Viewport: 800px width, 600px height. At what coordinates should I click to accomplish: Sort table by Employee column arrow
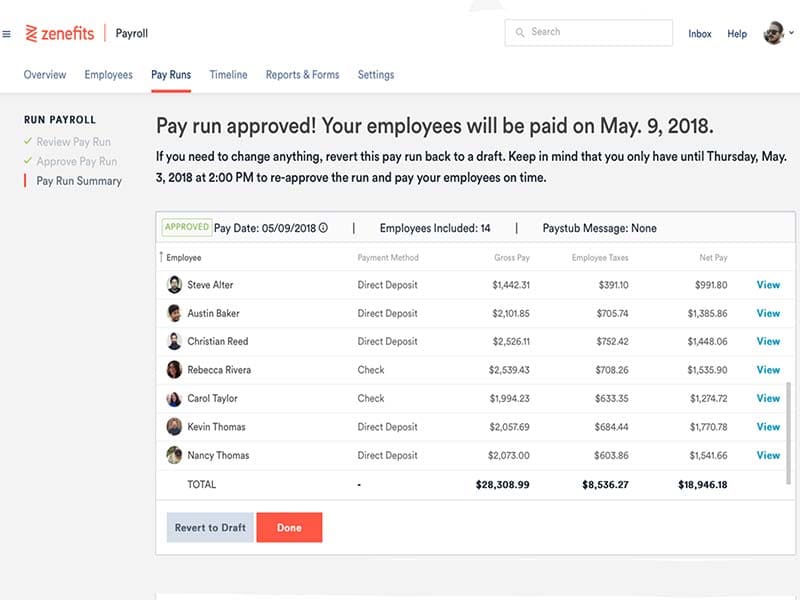point(161,258)
